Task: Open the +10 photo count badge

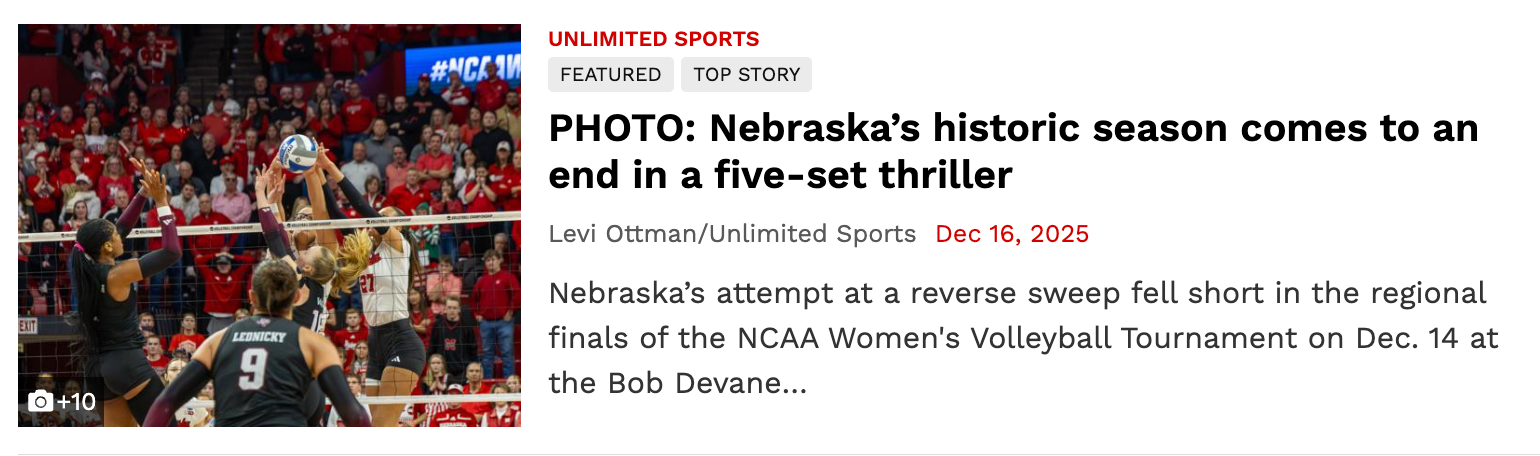Action: click(x=76, y=402)
